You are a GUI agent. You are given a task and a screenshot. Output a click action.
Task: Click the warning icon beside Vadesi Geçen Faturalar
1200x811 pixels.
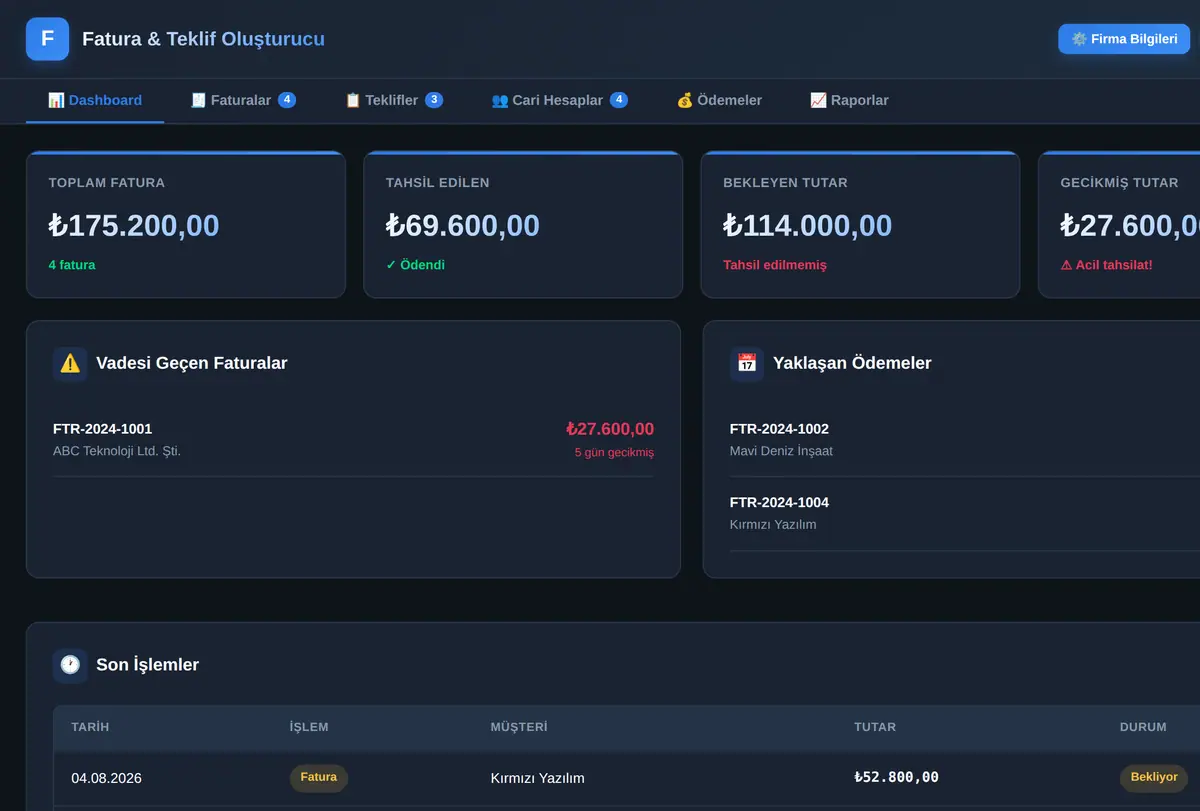click(70, 363)
